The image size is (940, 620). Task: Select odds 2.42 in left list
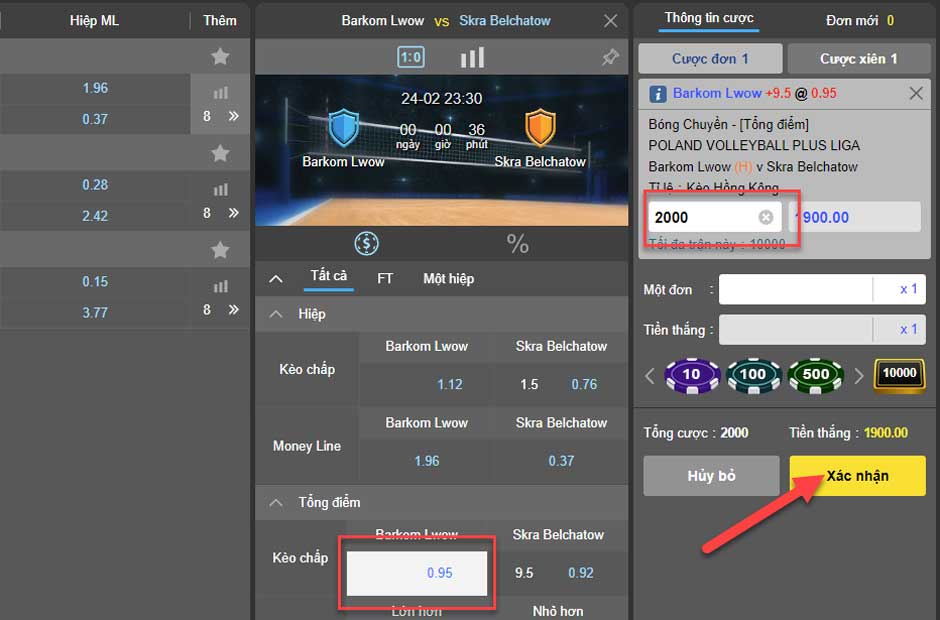point(95,216)
